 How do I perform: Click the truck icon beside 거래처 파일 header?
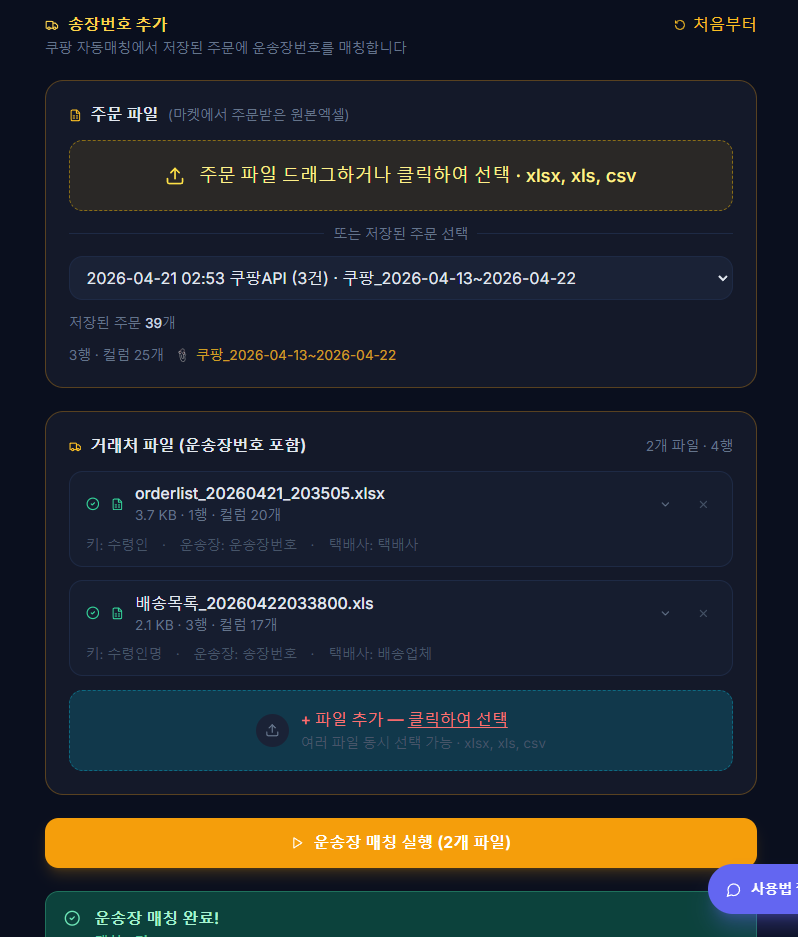coord(74,445)
